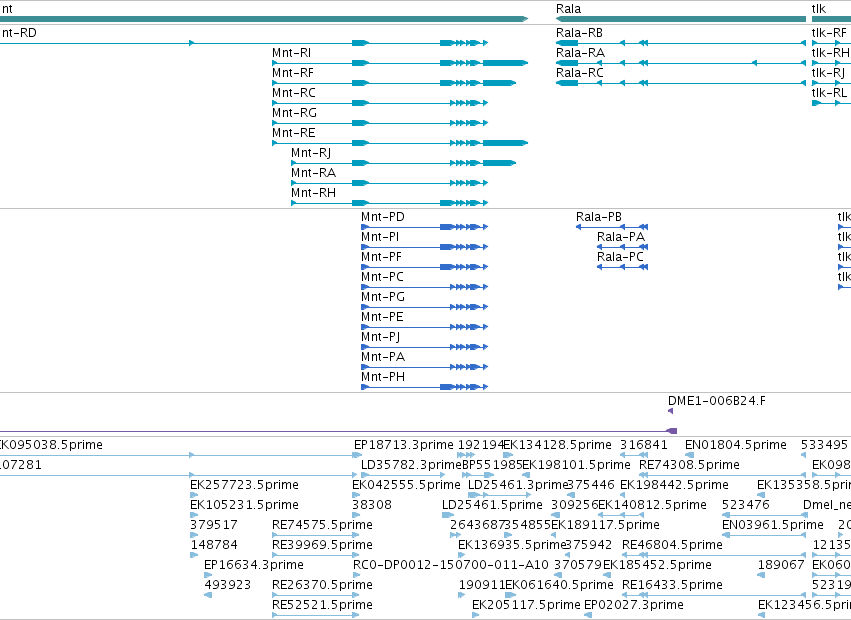The width and height of the screenshot is (851, 620).
Task: Click EST label EP16634.3prime
Action: coord(253,565)
